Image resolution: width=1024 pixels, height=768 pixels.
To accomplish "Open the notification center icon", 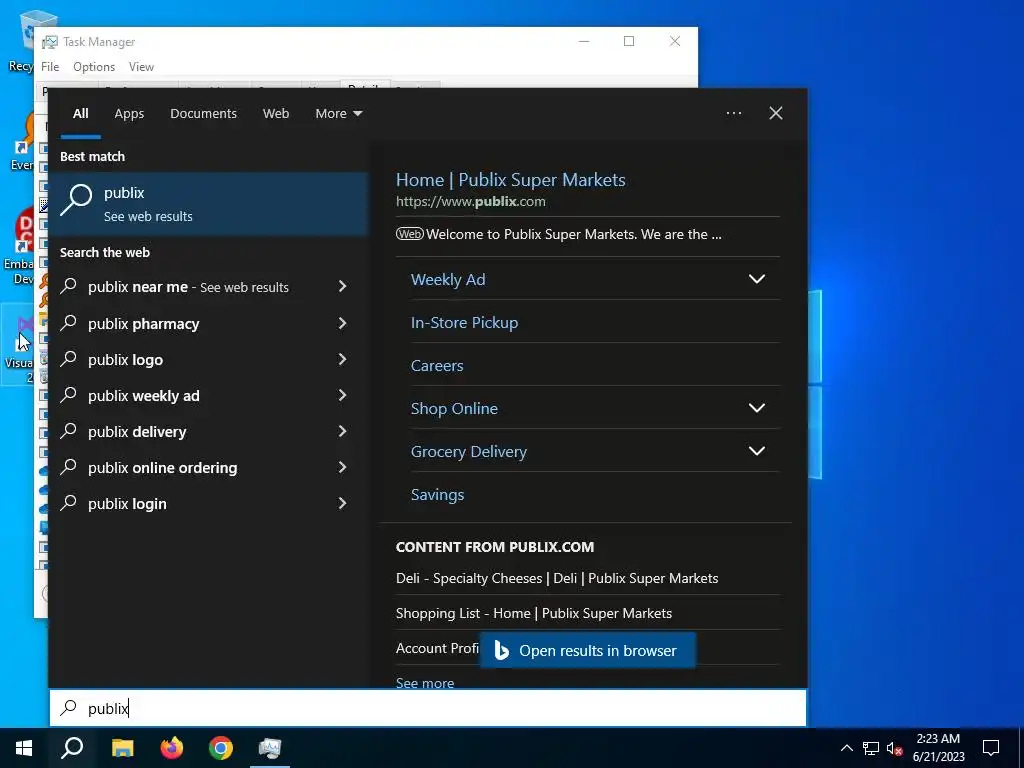I will (x=991, y=748).
